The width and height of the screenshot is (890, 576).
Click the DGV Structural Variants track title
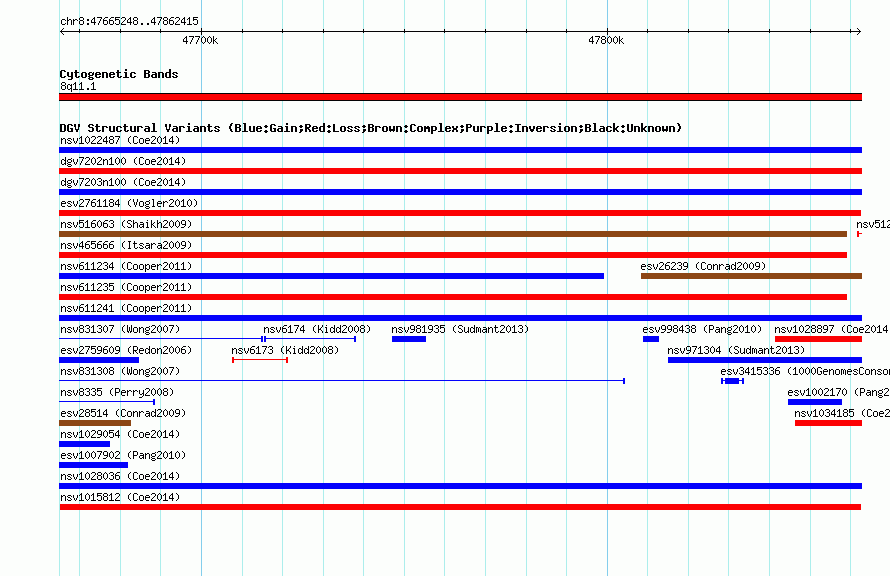[x=371, y=128]
